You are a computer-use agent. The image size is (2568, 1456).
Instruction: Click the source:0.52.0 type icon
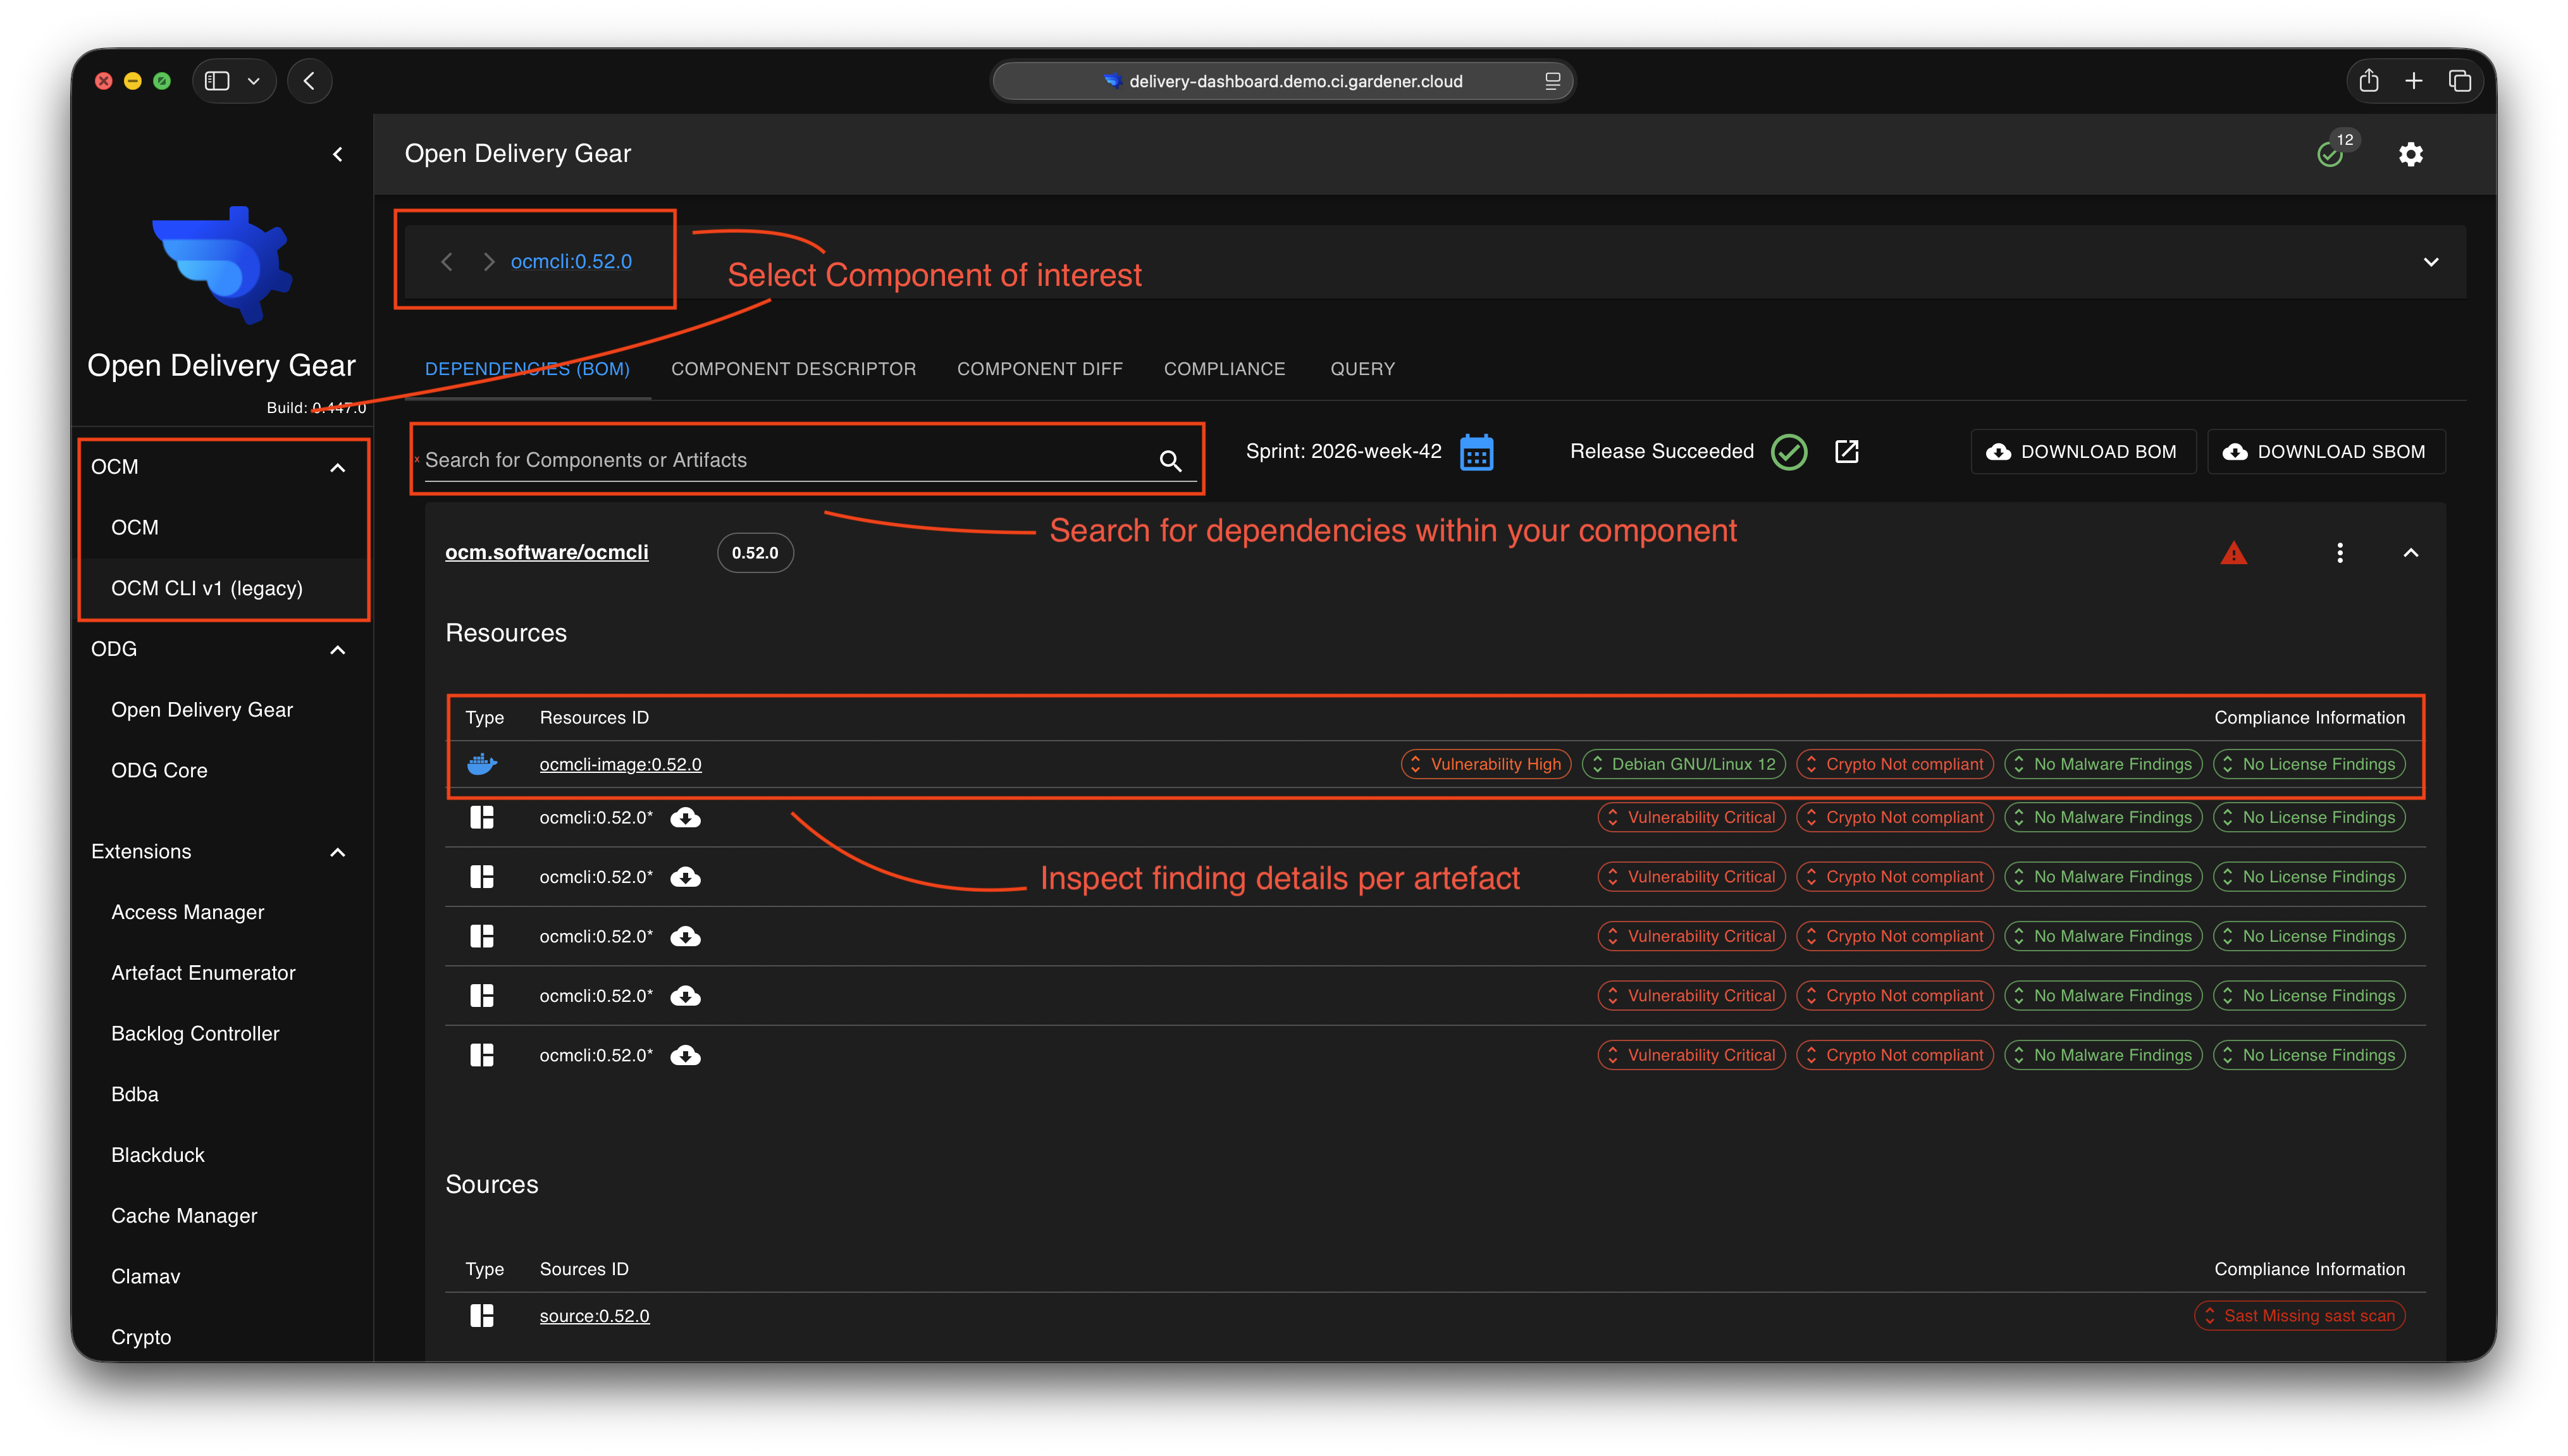(482, 1316)
